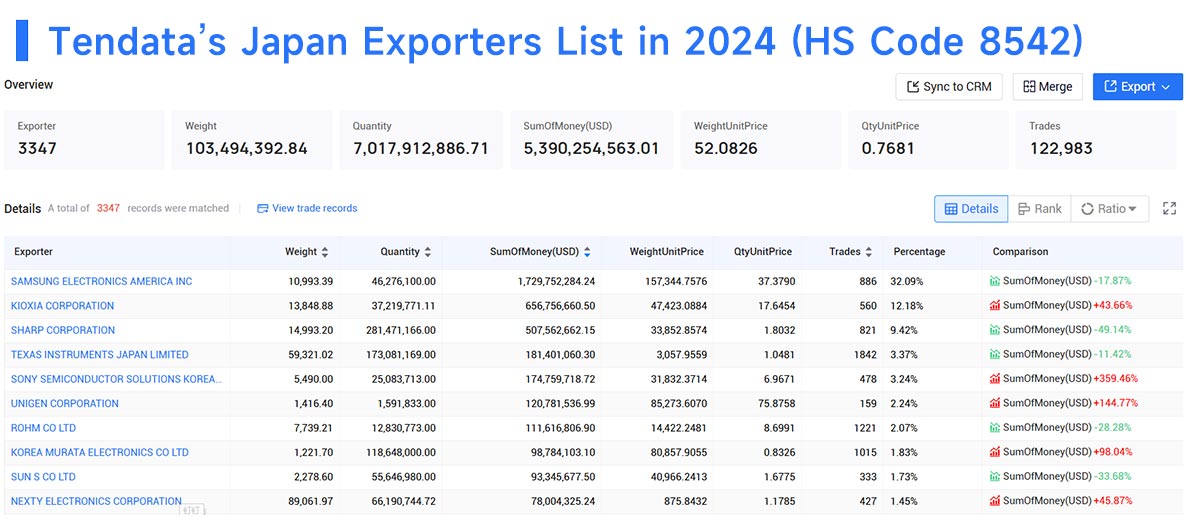
Task: Open the View trade records link
Action: pos(307,208)
